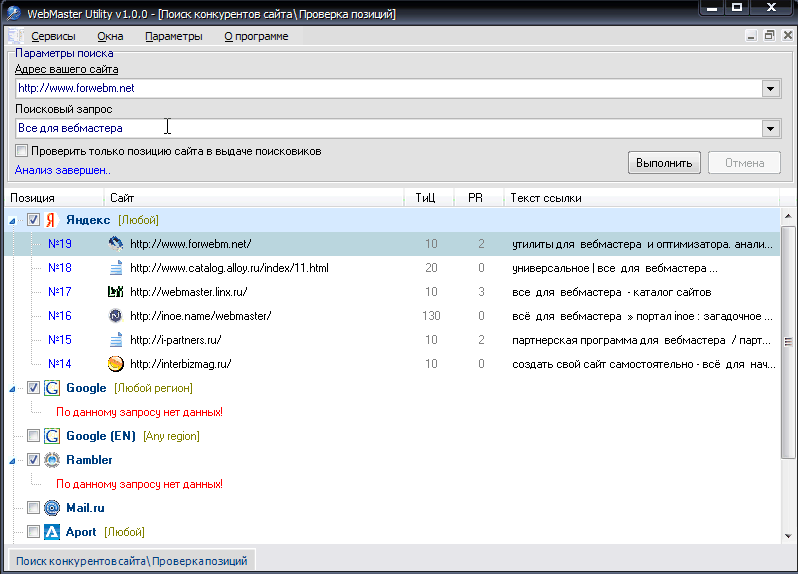Enable checkbox 'Проверить только позицию сайта'
Image resolution: width=798 pixels, height=574 pixels.
pos(22,151)
